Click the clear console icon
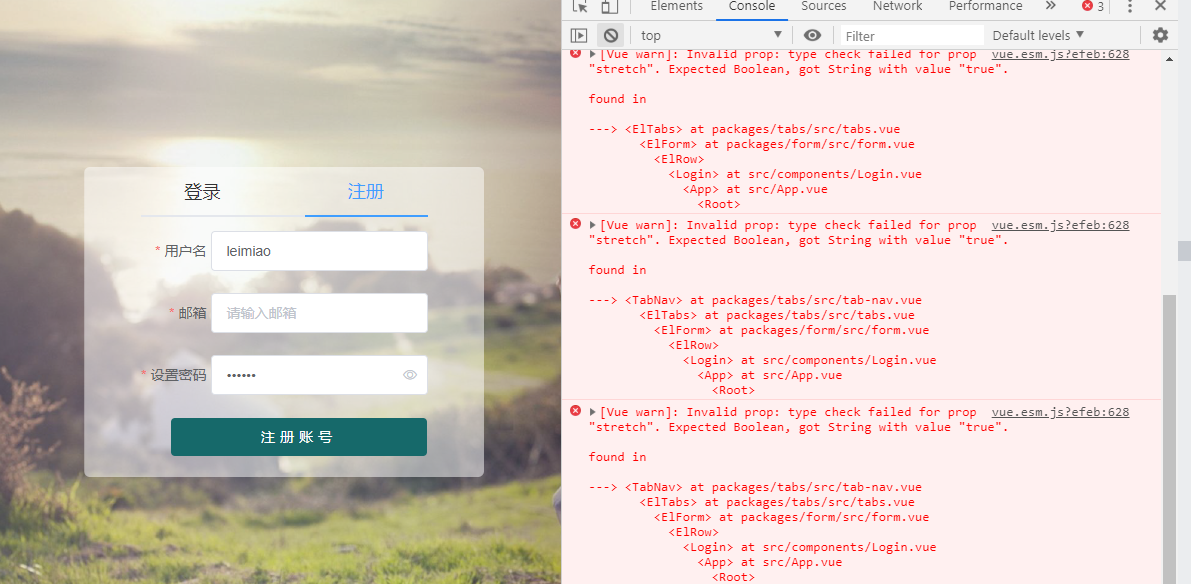 [610, 35]
